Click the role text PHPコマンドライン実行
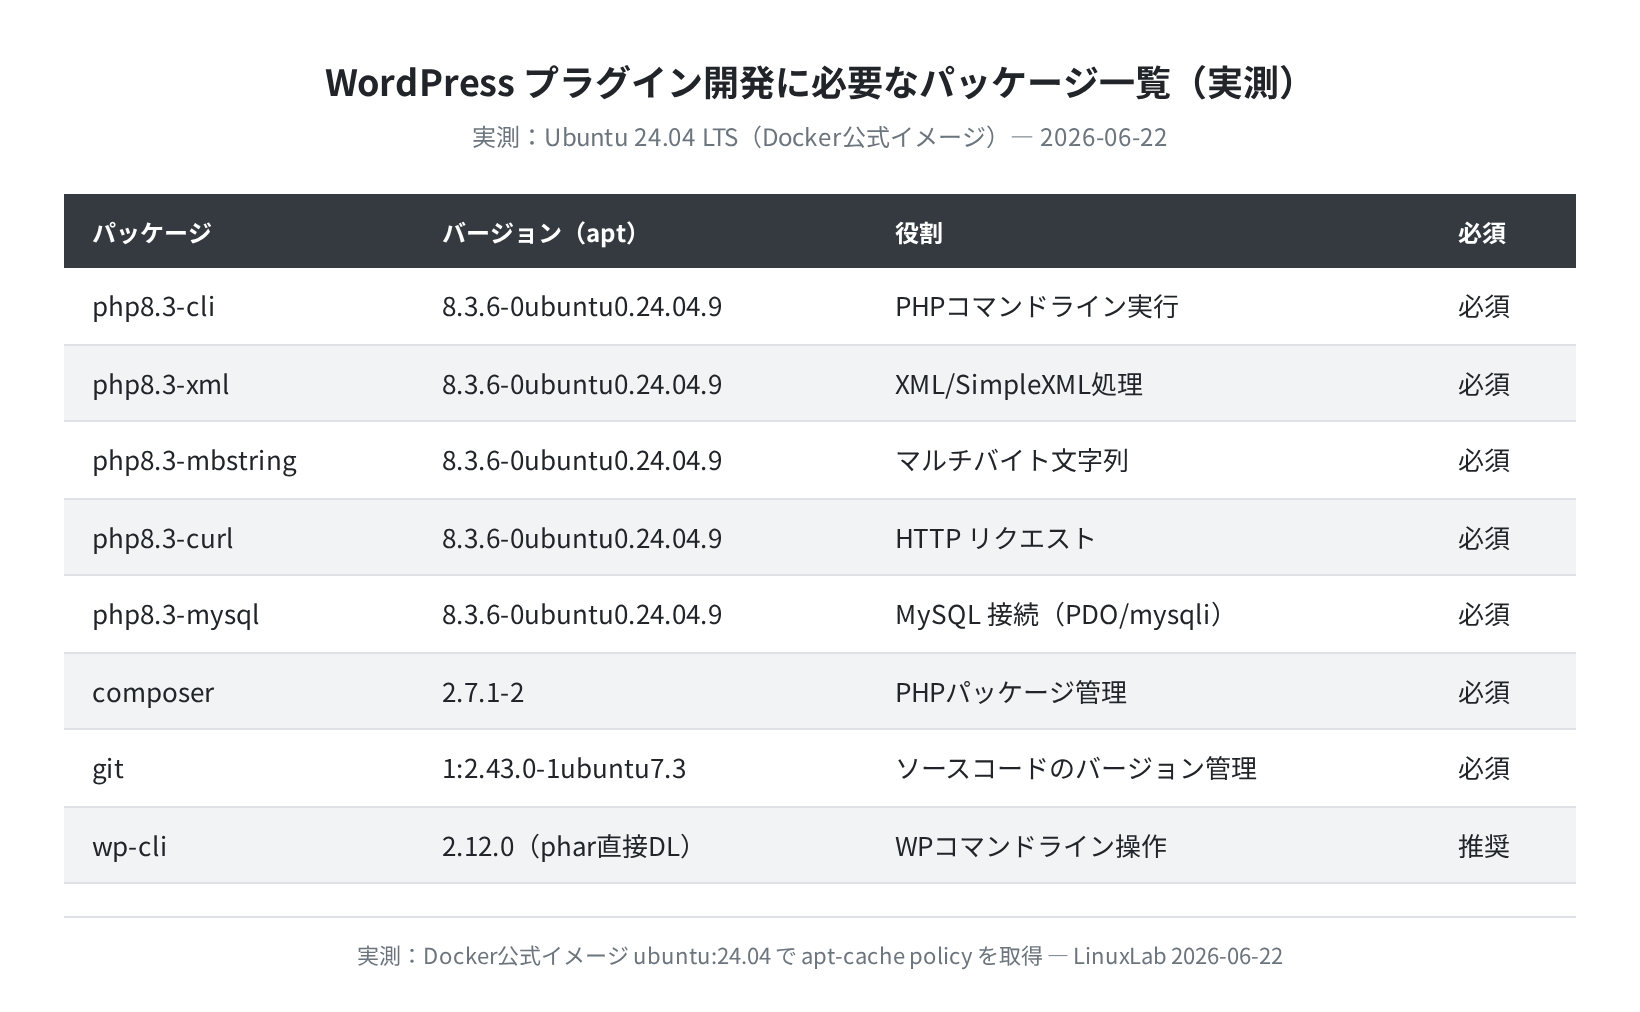 pos(1037,306)
